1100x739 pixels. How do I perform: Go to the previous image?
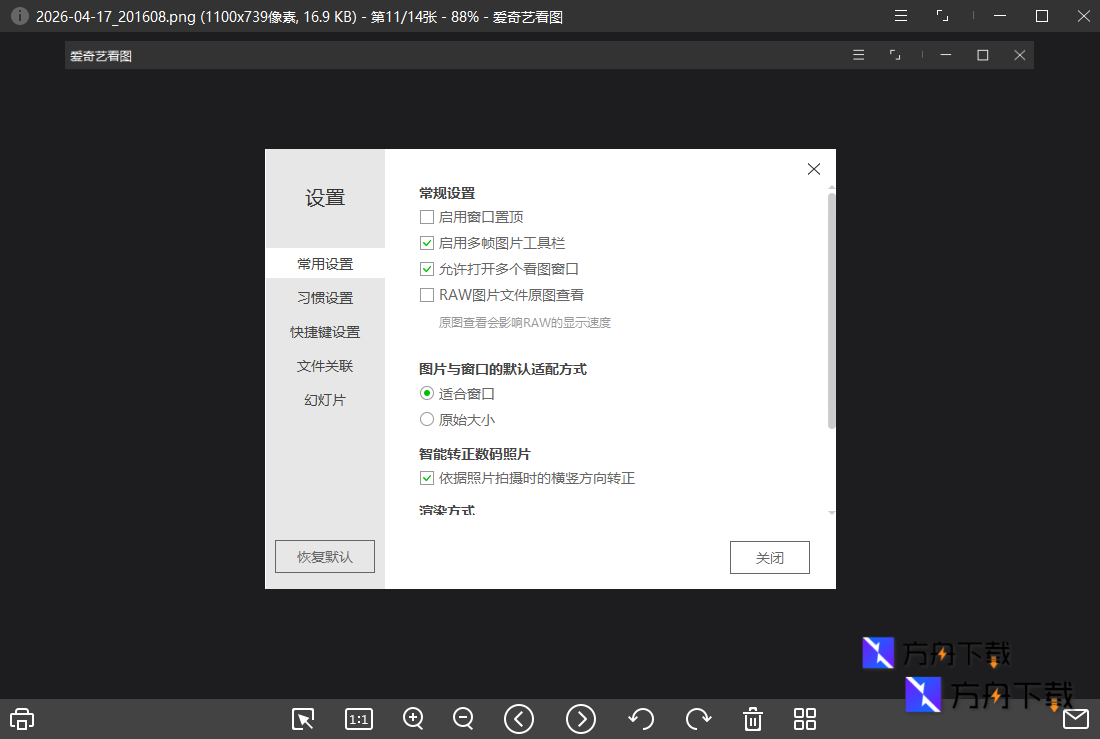pos(519,719)
